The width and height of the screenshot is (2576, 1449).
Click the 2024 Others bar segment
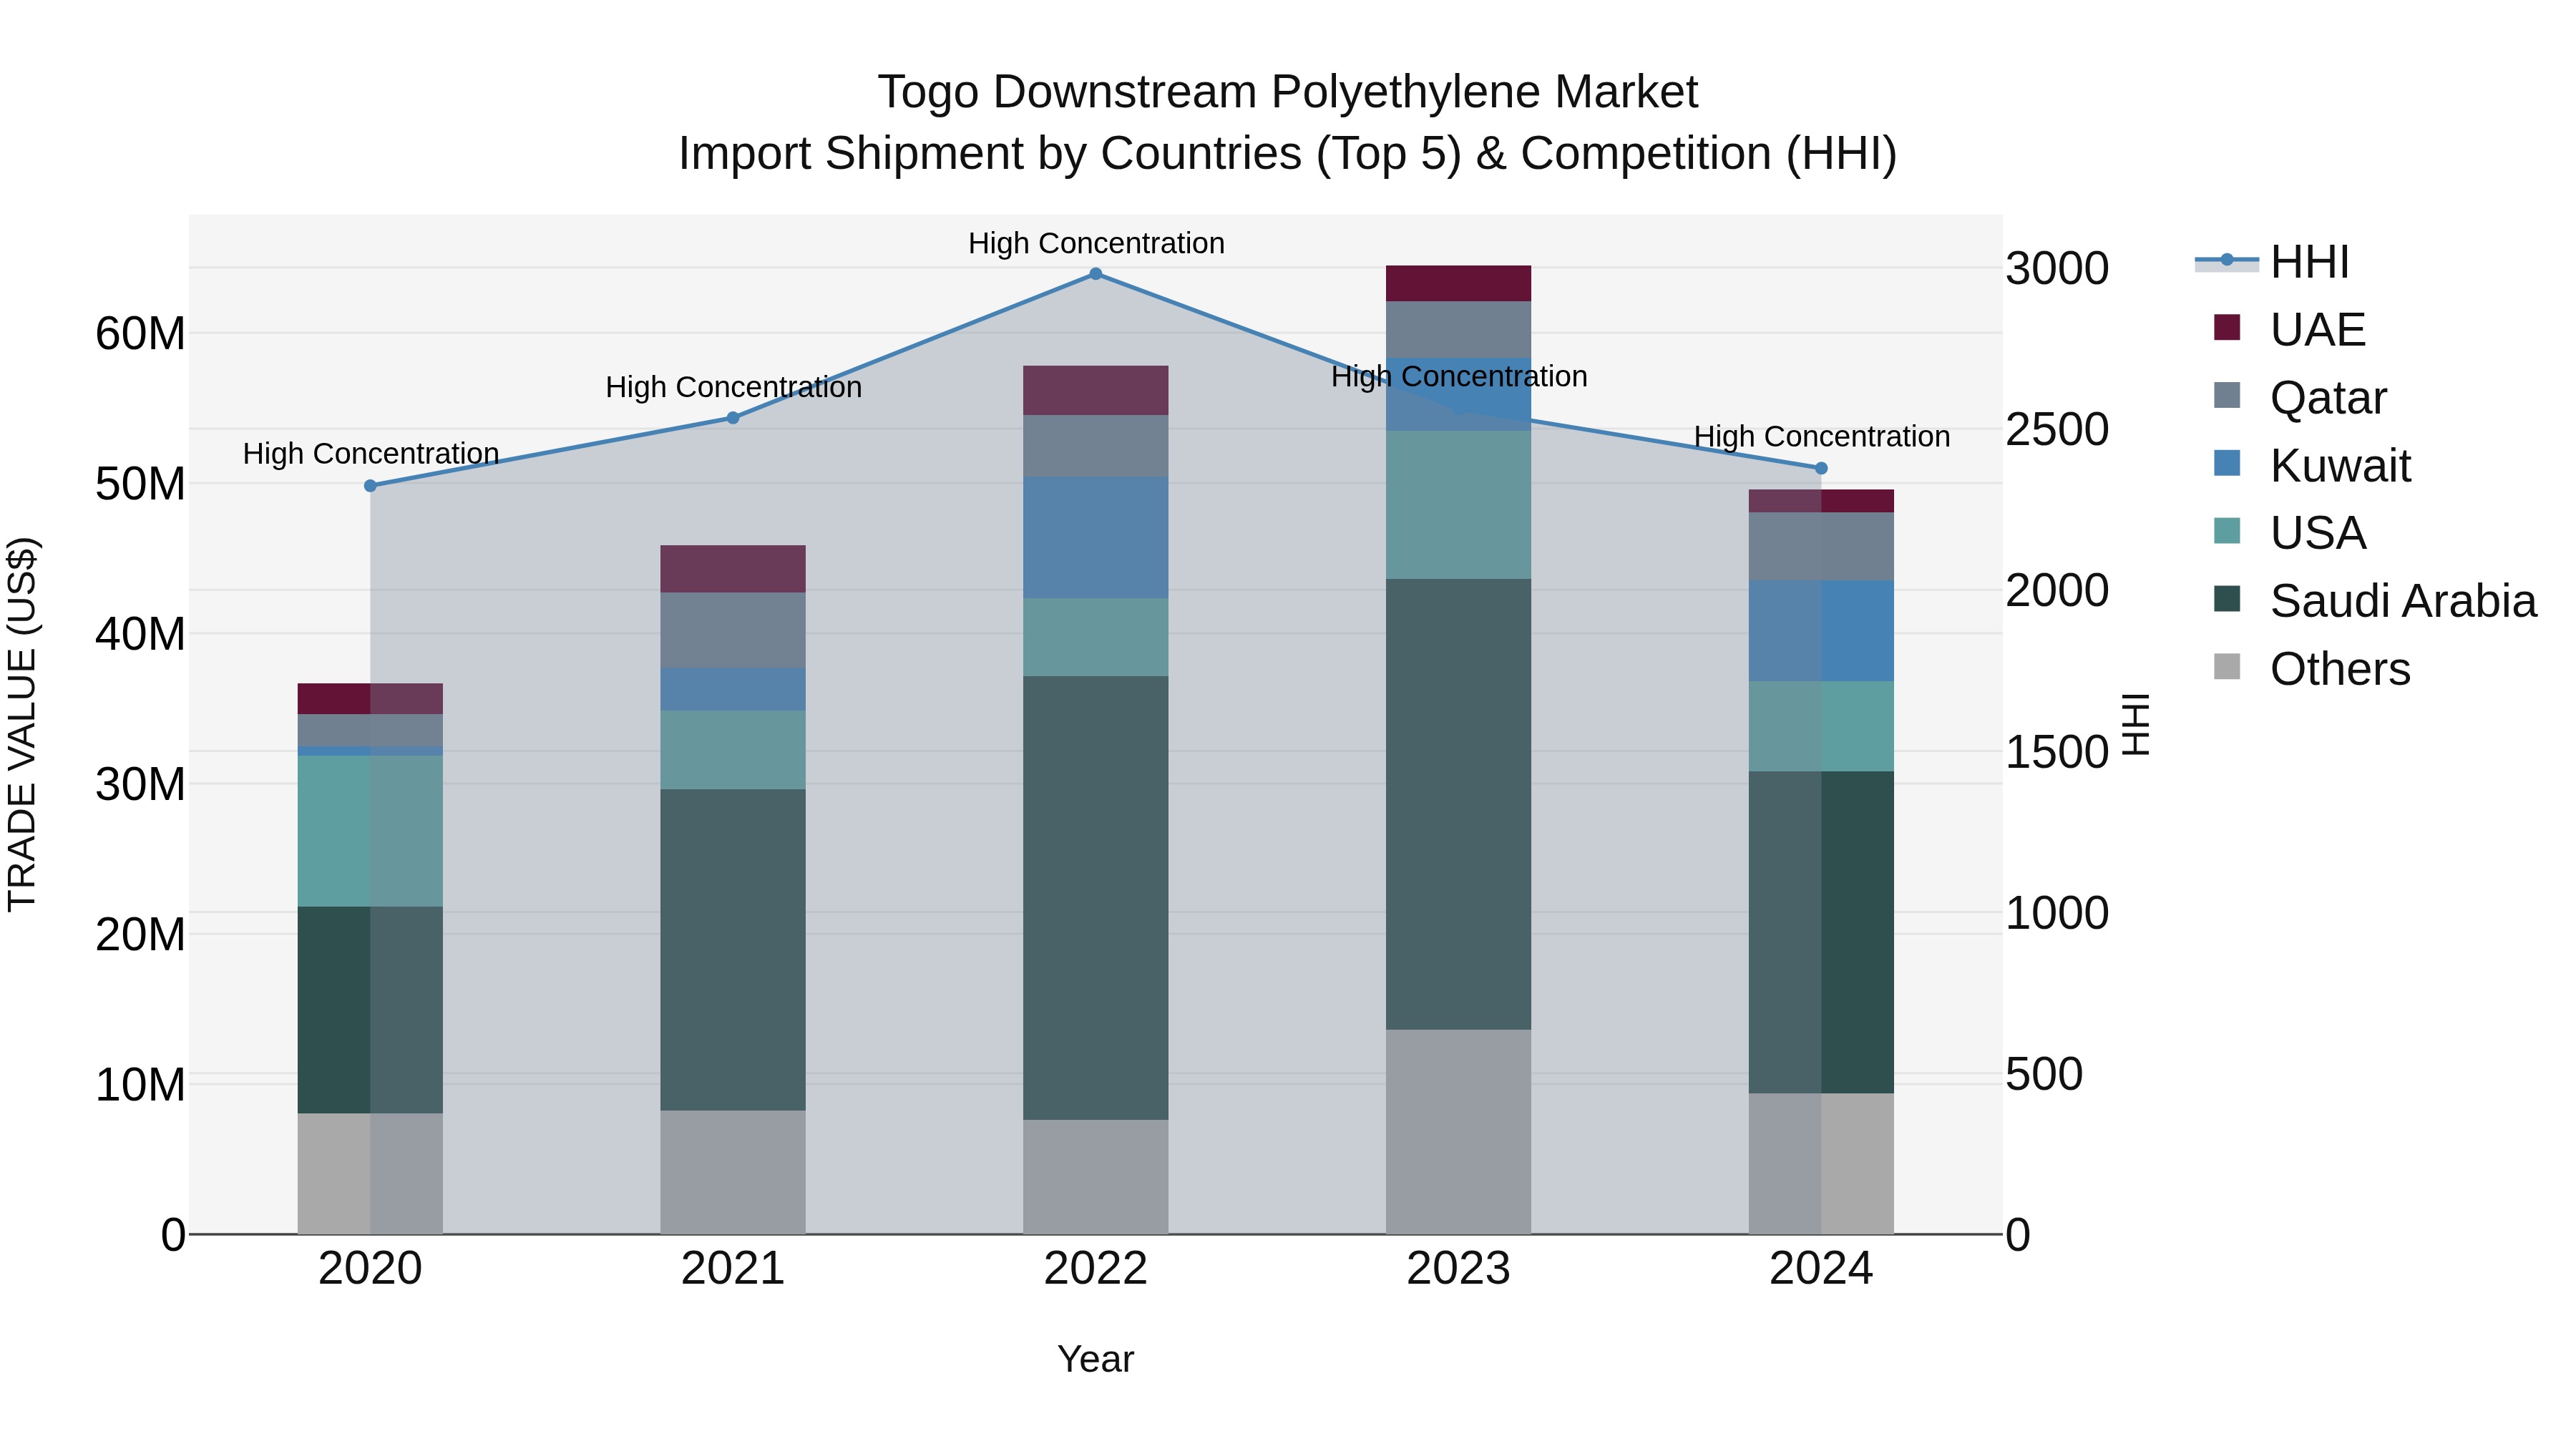click(1821, 1164)
